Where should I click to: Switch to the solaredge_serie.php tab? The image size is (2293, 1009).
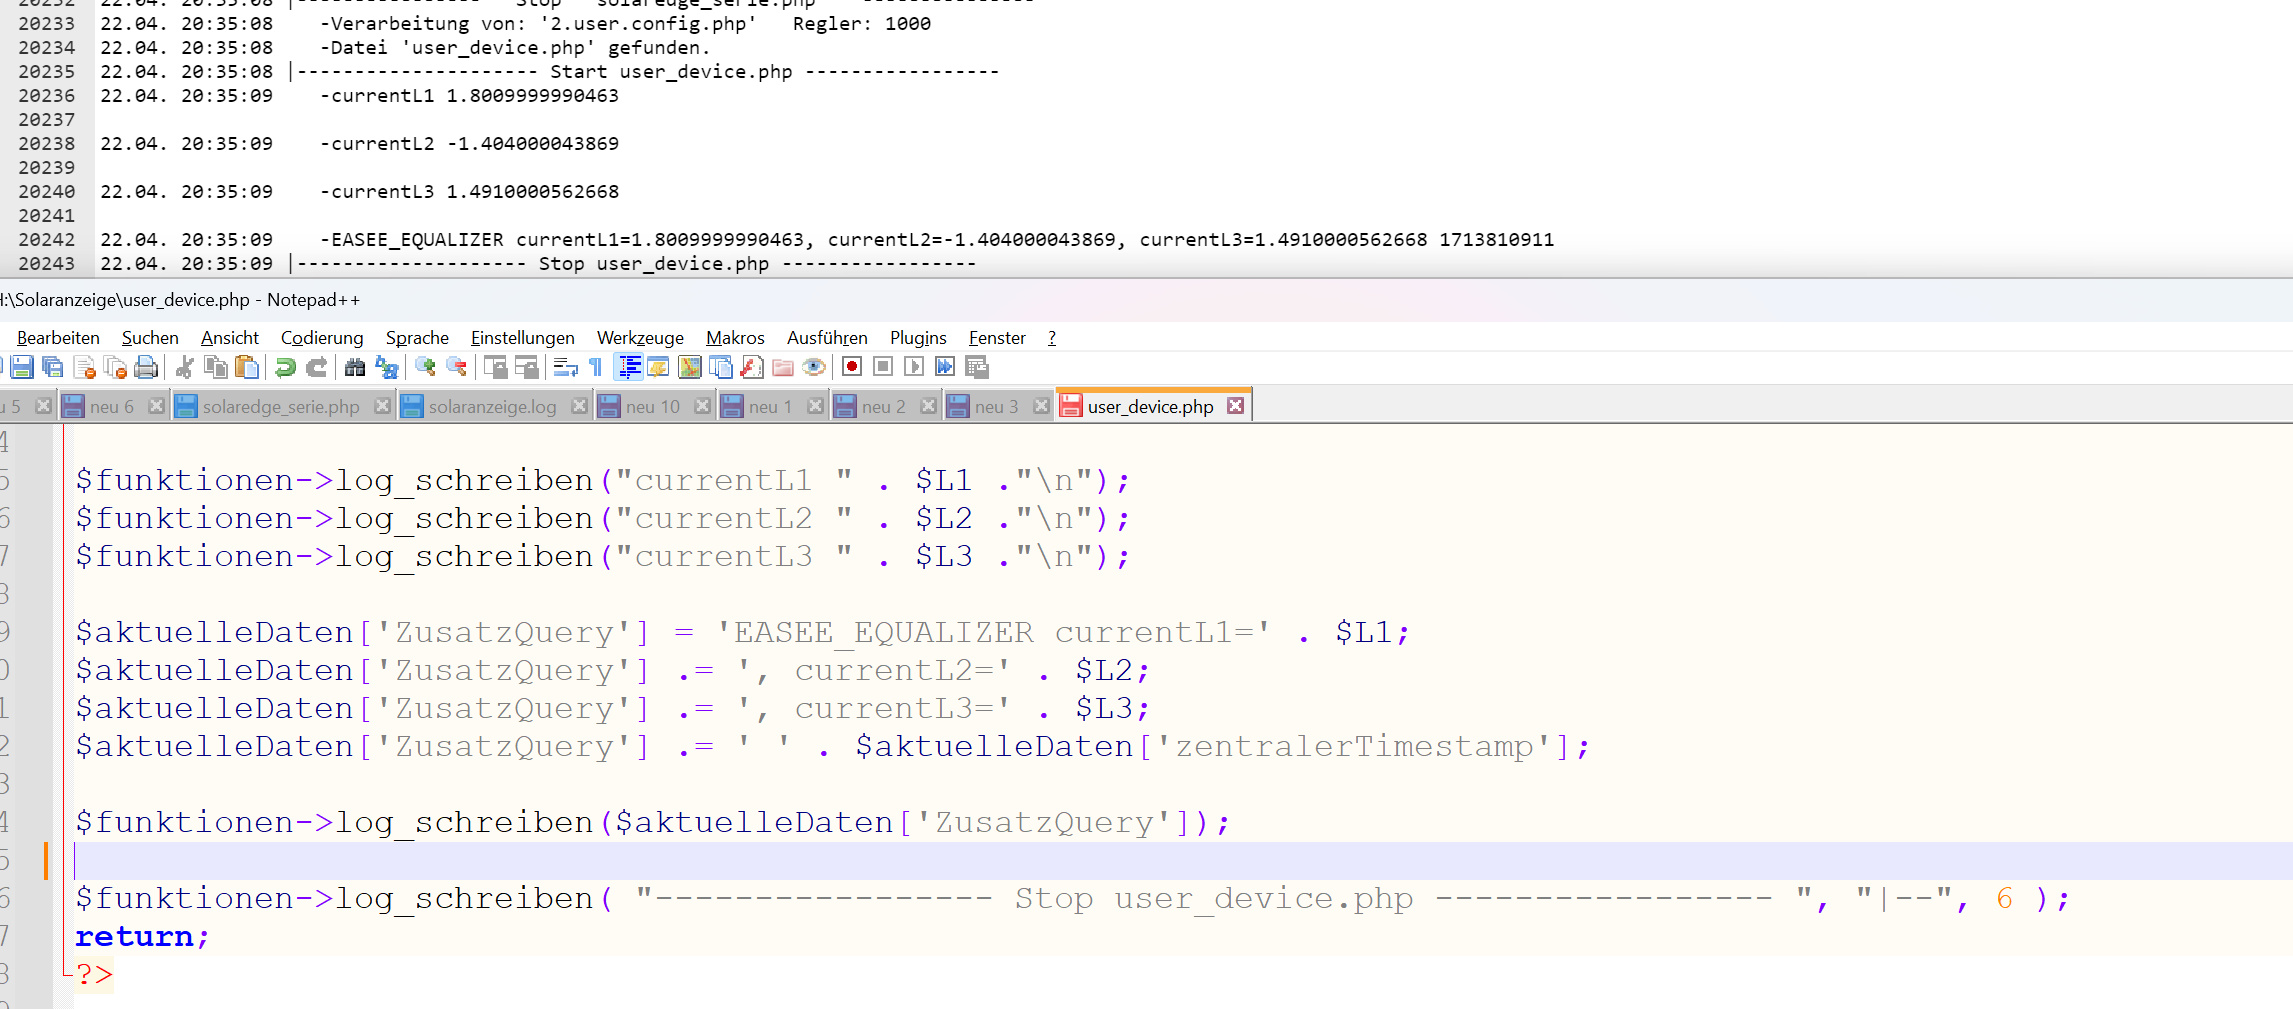(280, 407)
